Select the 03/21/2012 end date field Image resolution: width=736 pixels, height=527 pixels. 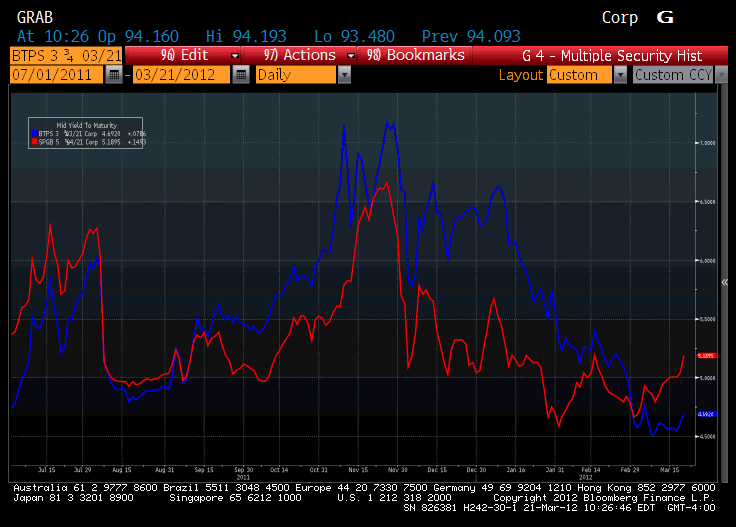[x=182, y=75]
